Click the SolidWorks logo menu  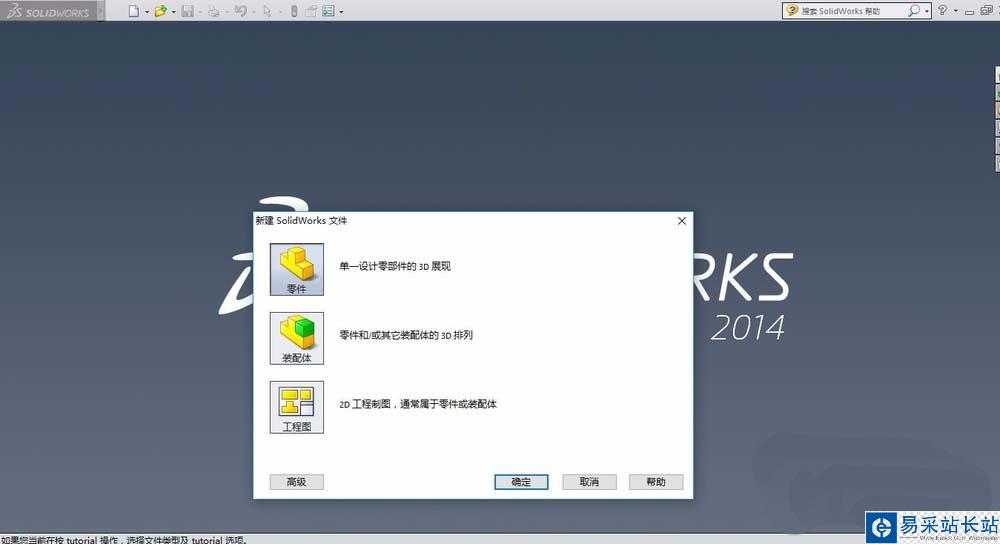[48, 11]
